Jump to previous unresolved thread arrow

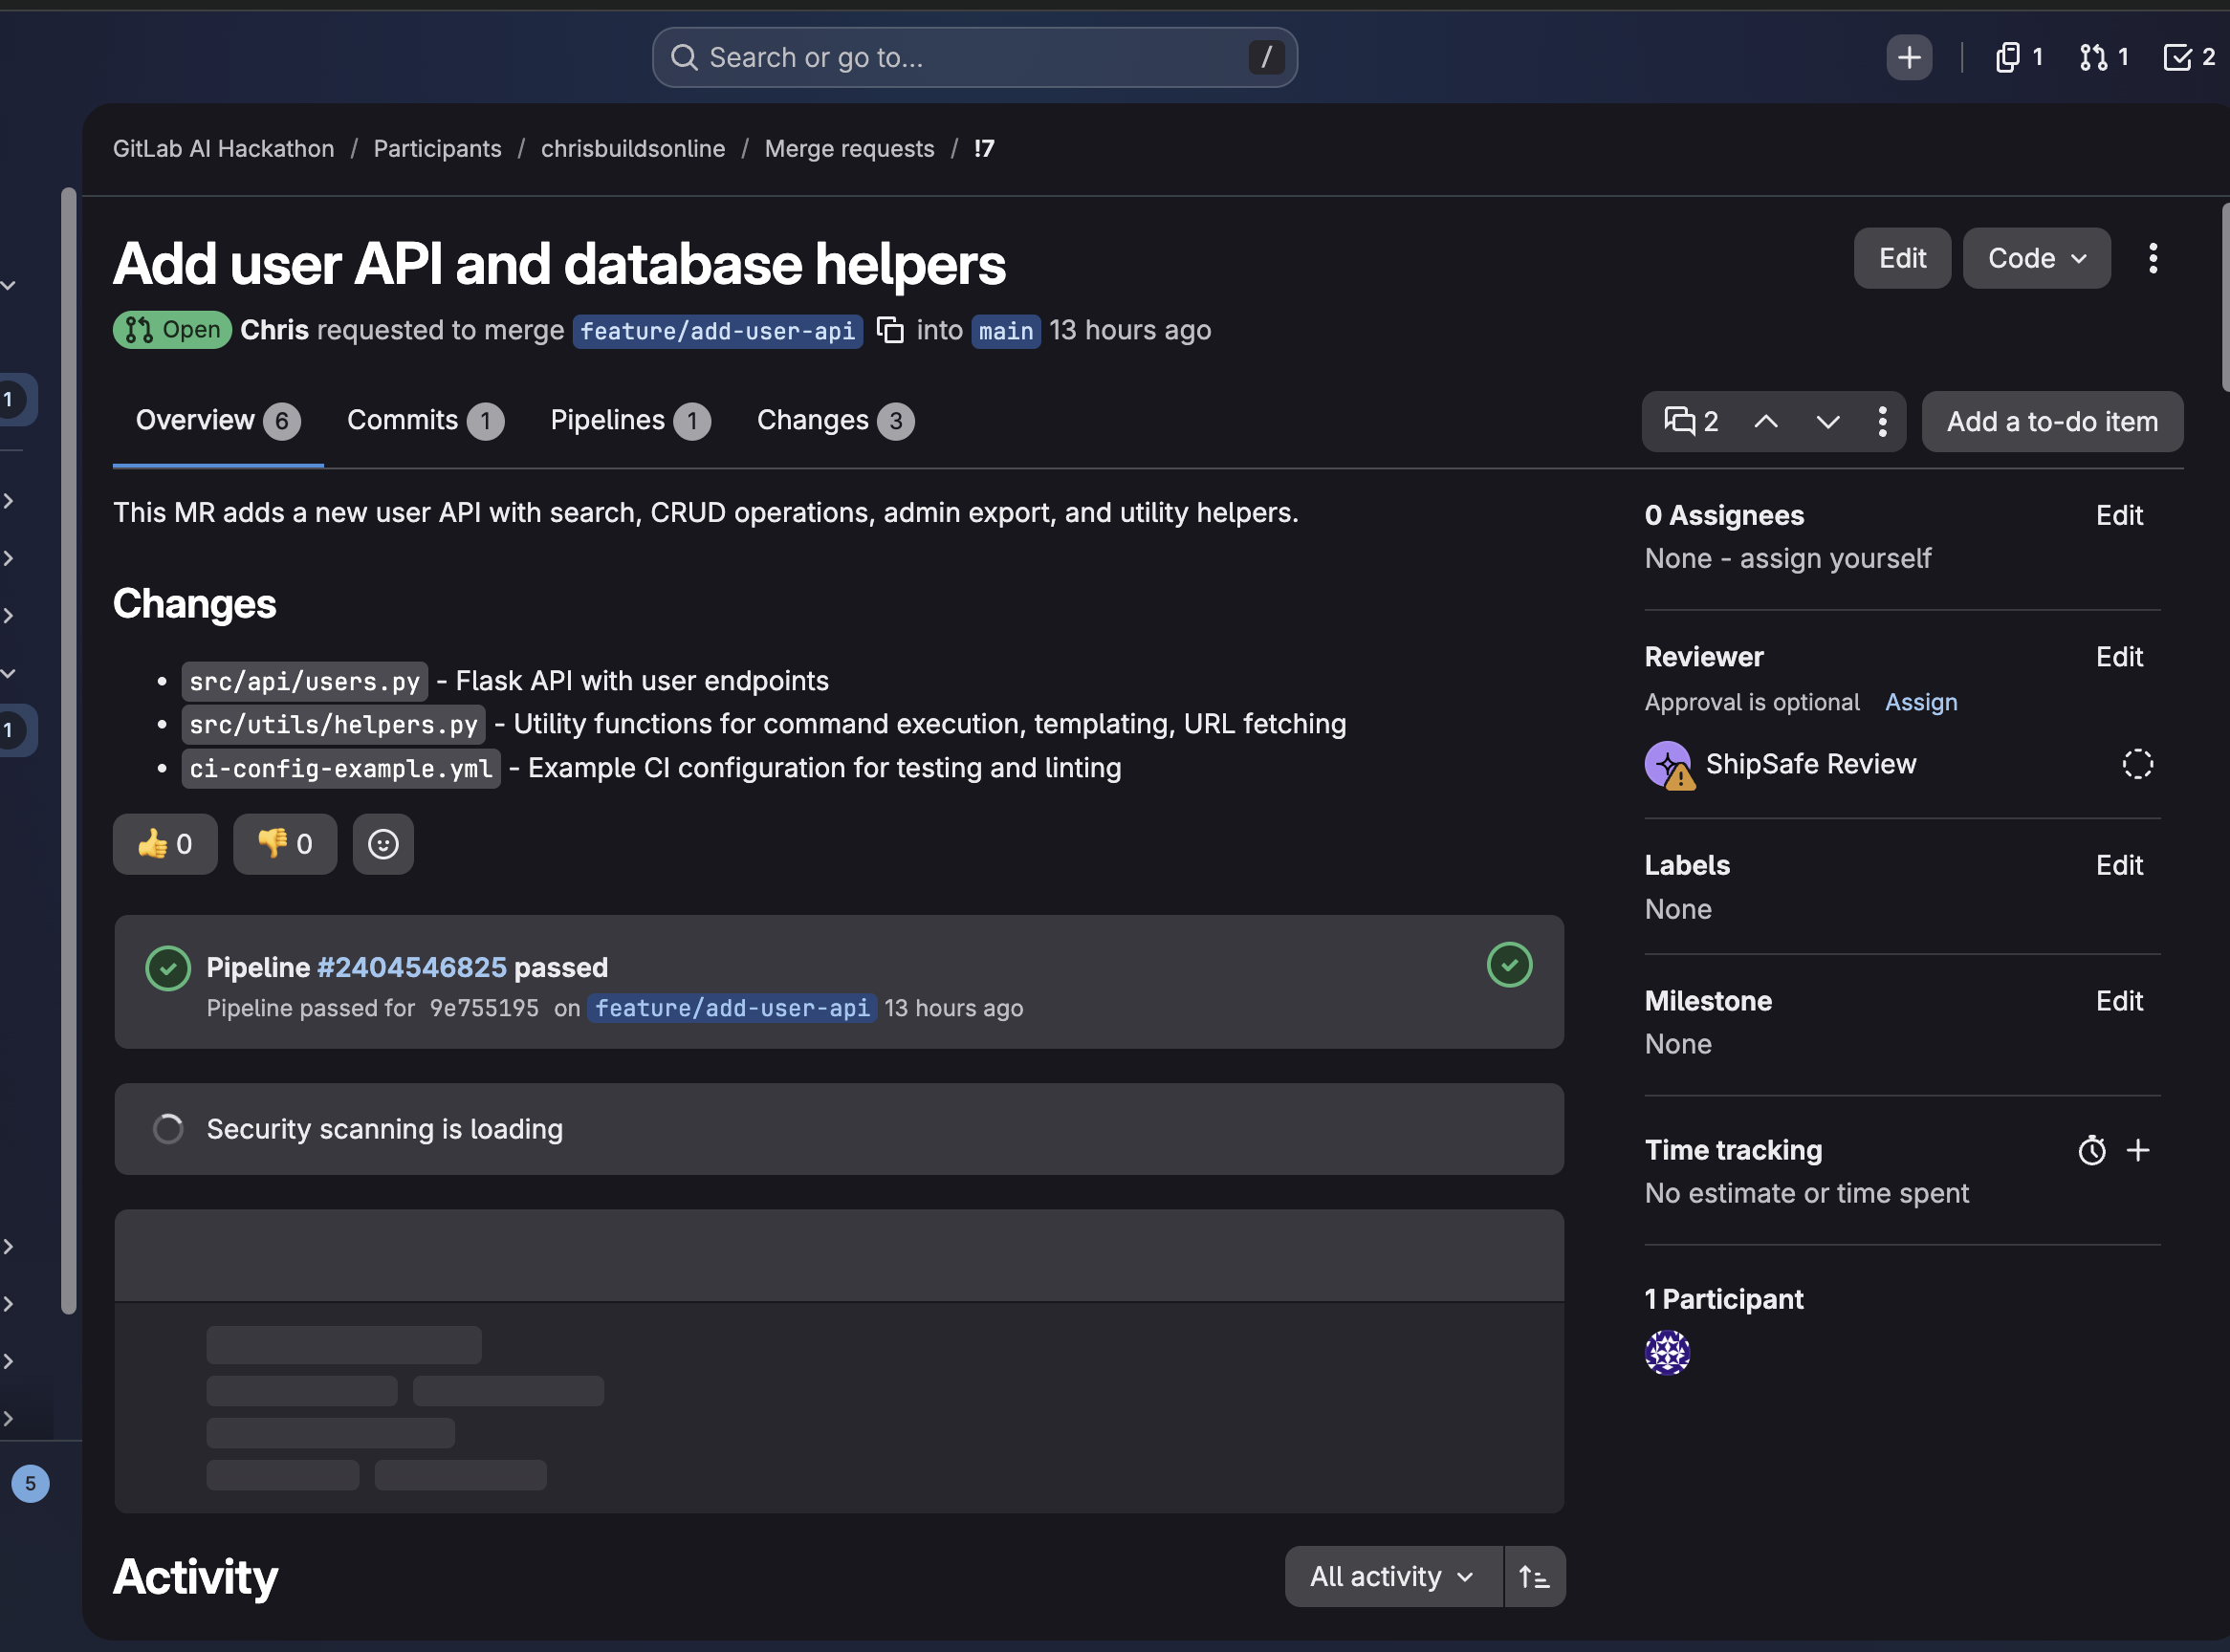[1765, 421]
